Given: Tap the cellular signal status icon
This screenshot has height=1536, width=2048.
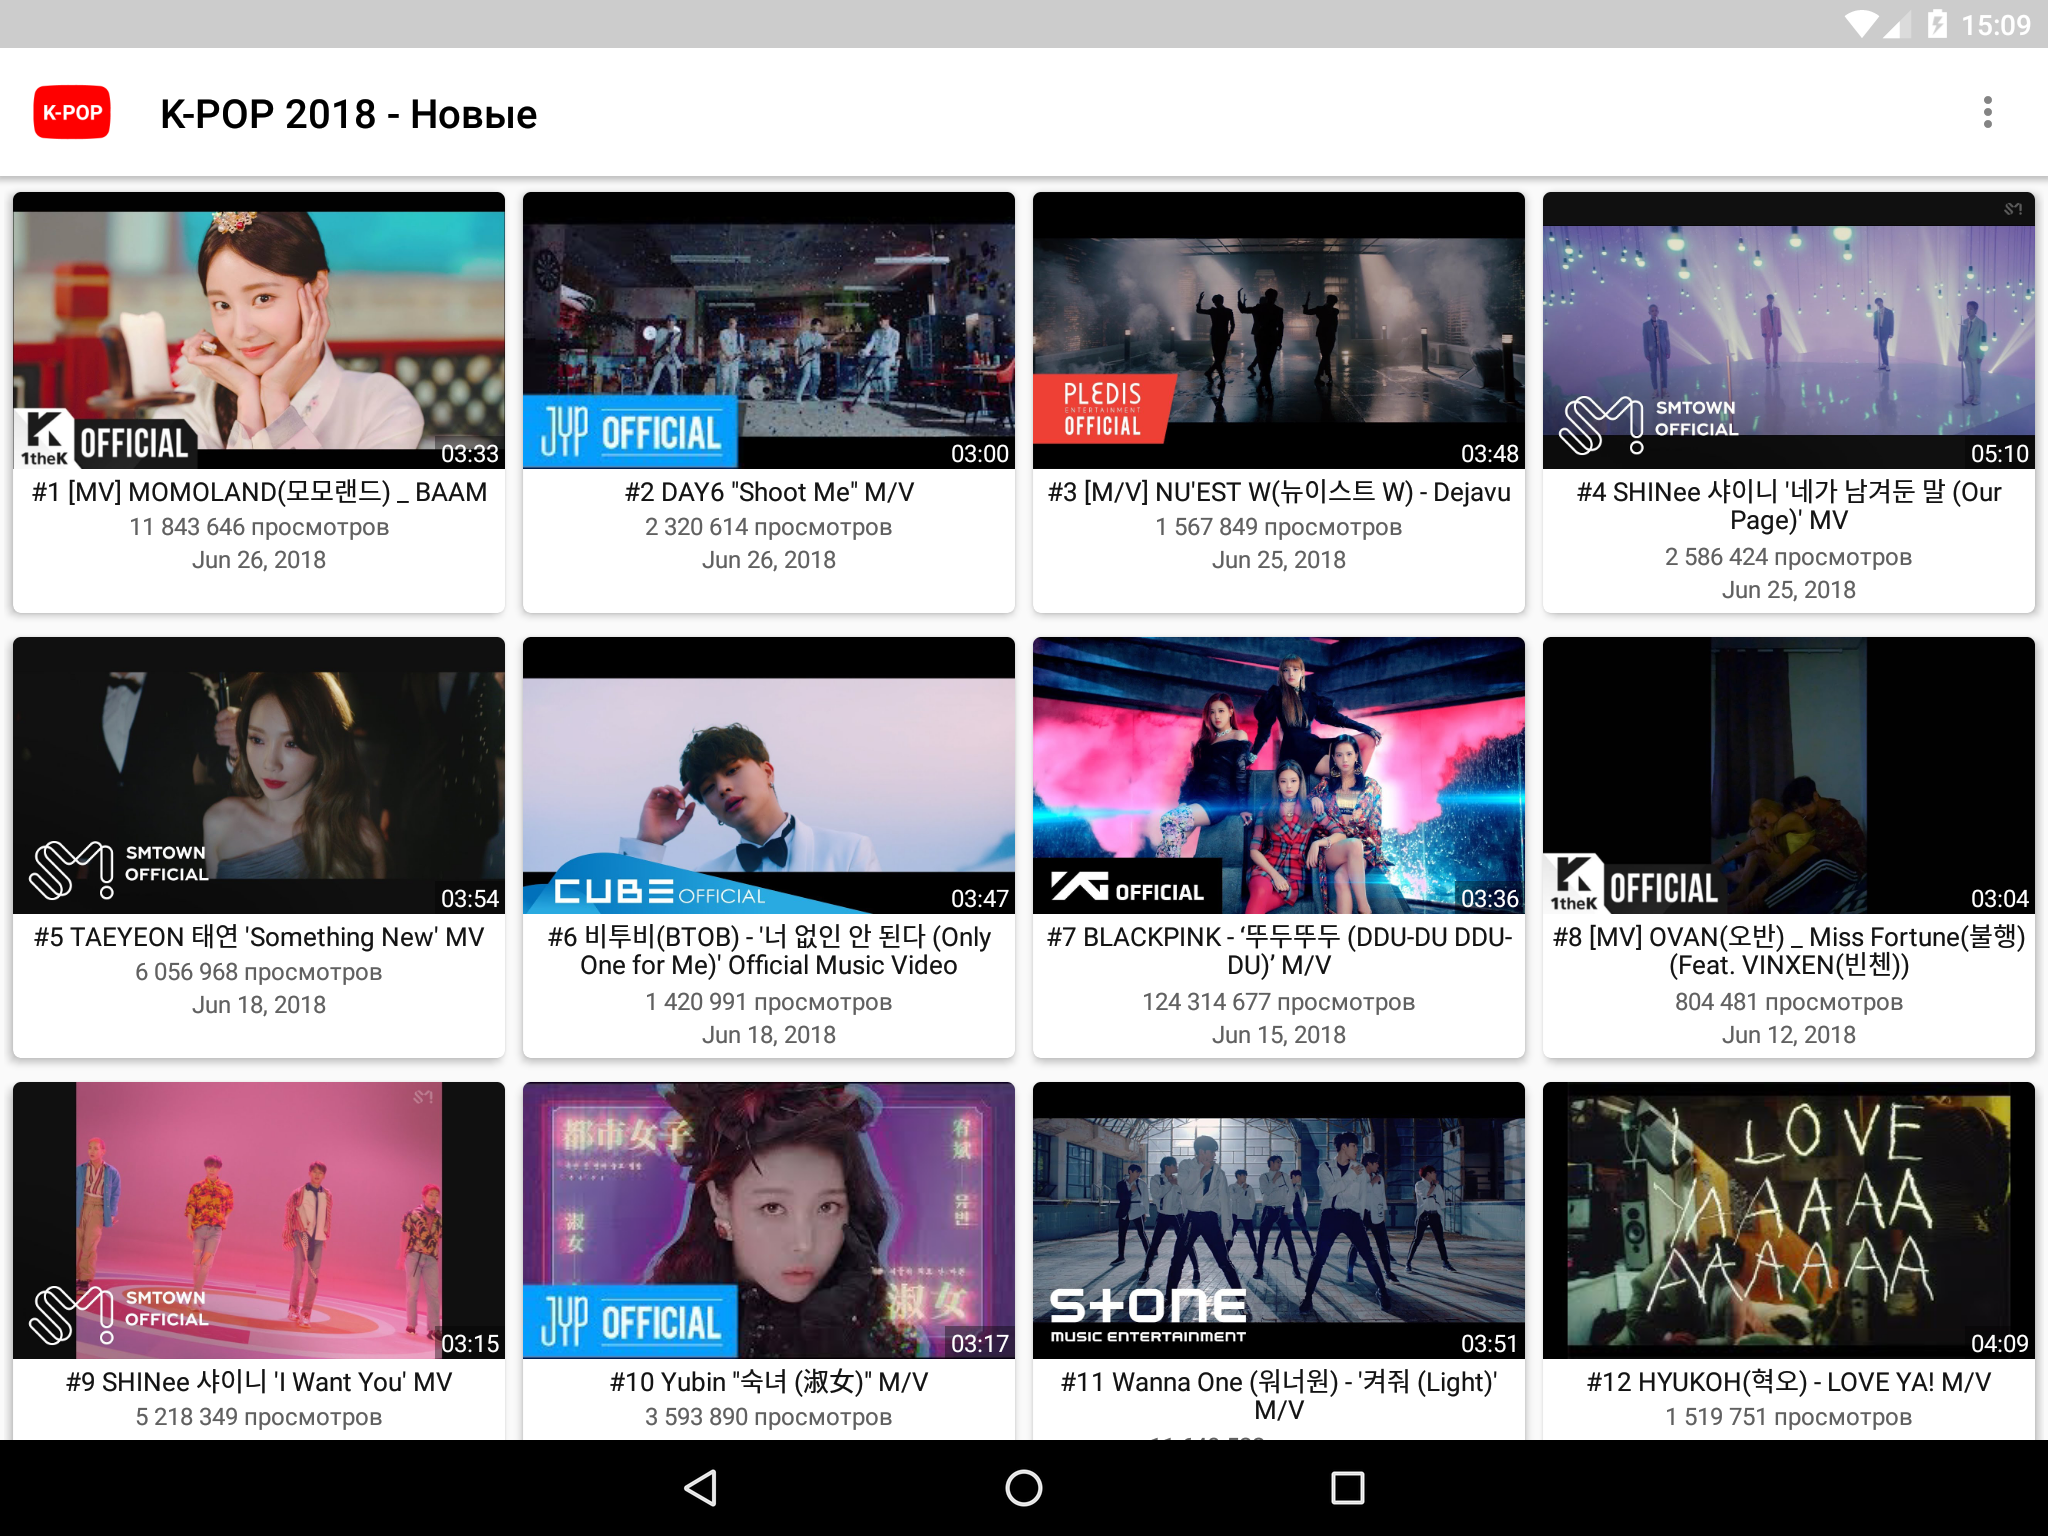Looking at the screenshot, I should click(1896, 24).
